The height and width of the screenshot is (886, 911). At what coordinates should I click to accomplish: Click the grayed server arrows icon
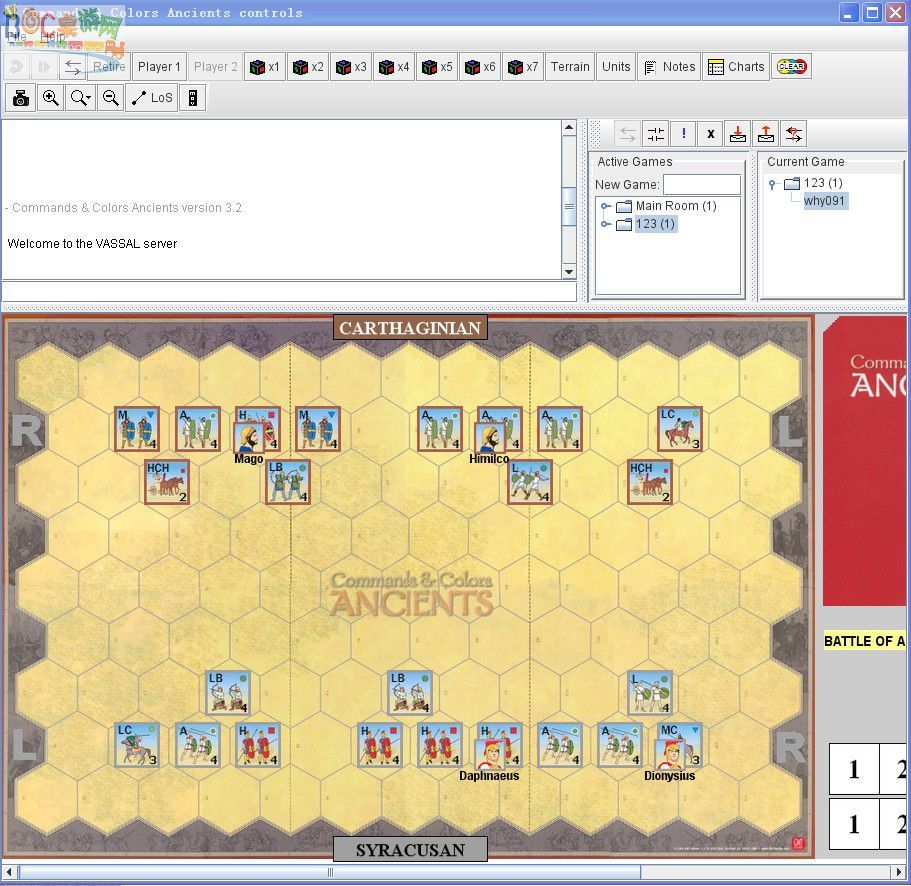[627, 134]
